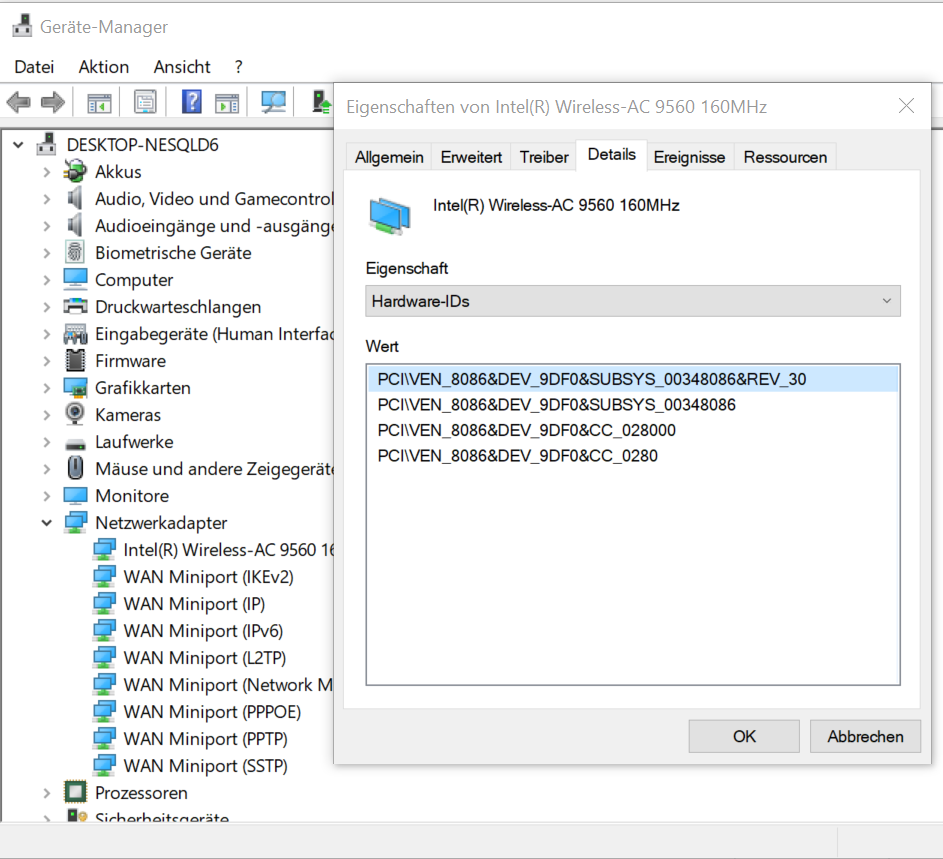The width and height of the screenshot is (943, 859).
Task: Expand the Audio, Video und Gamecontroller category
Action: click(47, 199)
